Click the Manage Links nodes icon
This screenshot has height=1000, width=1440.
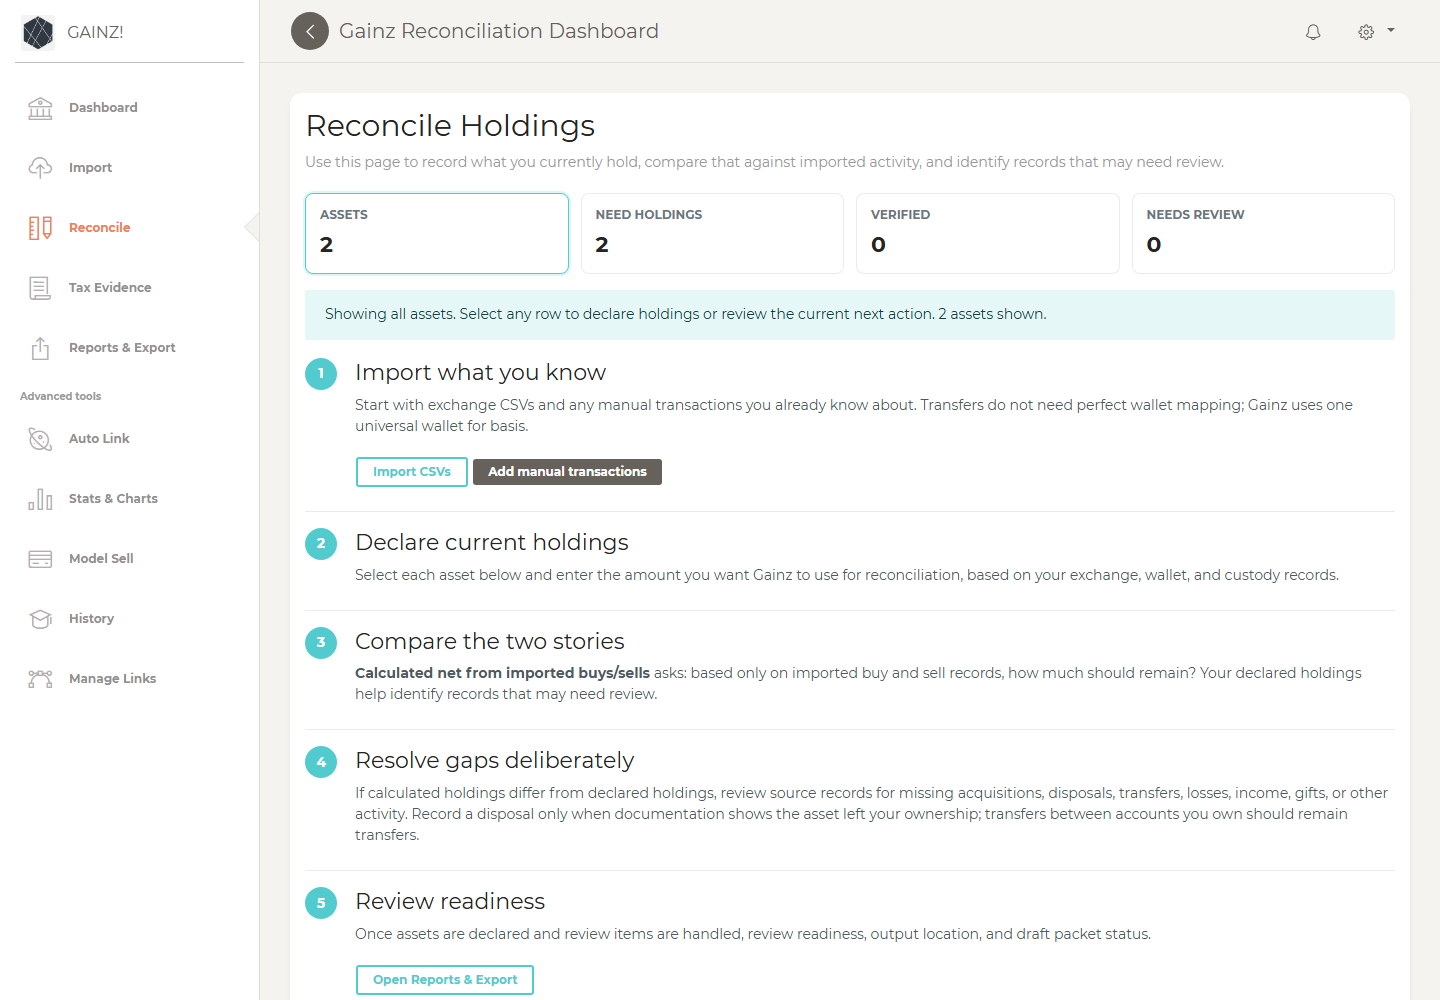tap(40, 679)
